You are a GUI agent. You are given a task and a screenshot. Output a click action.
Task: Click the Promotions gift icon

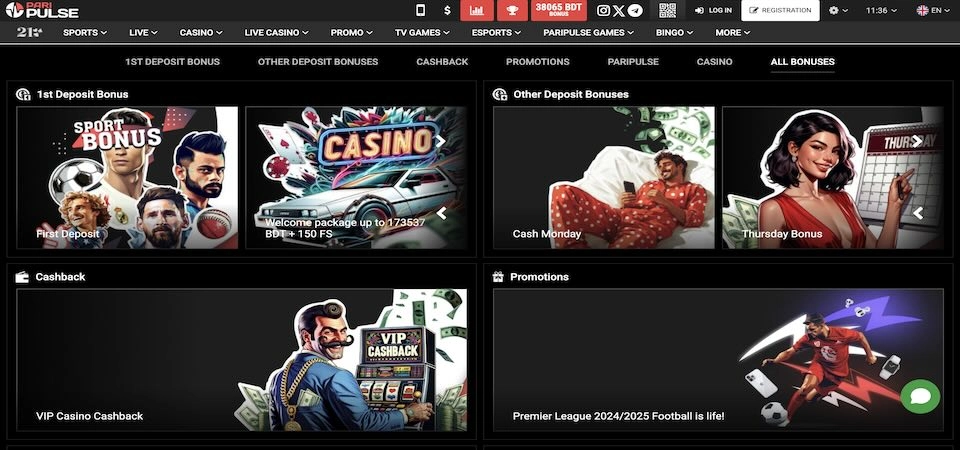coord(498,277)
